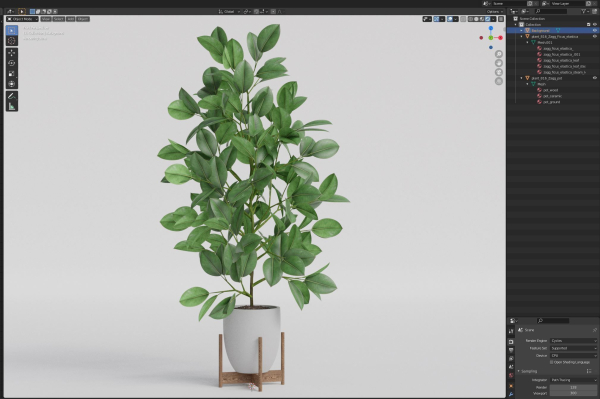Toggle perspective/orthographic grid icon
This screenshot has width=600, height=399.
499,81
